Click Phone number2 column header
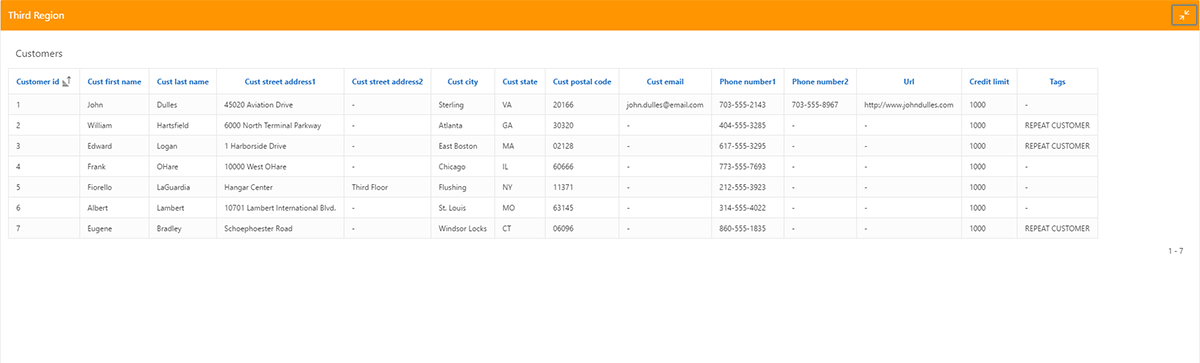 (820, 82)
